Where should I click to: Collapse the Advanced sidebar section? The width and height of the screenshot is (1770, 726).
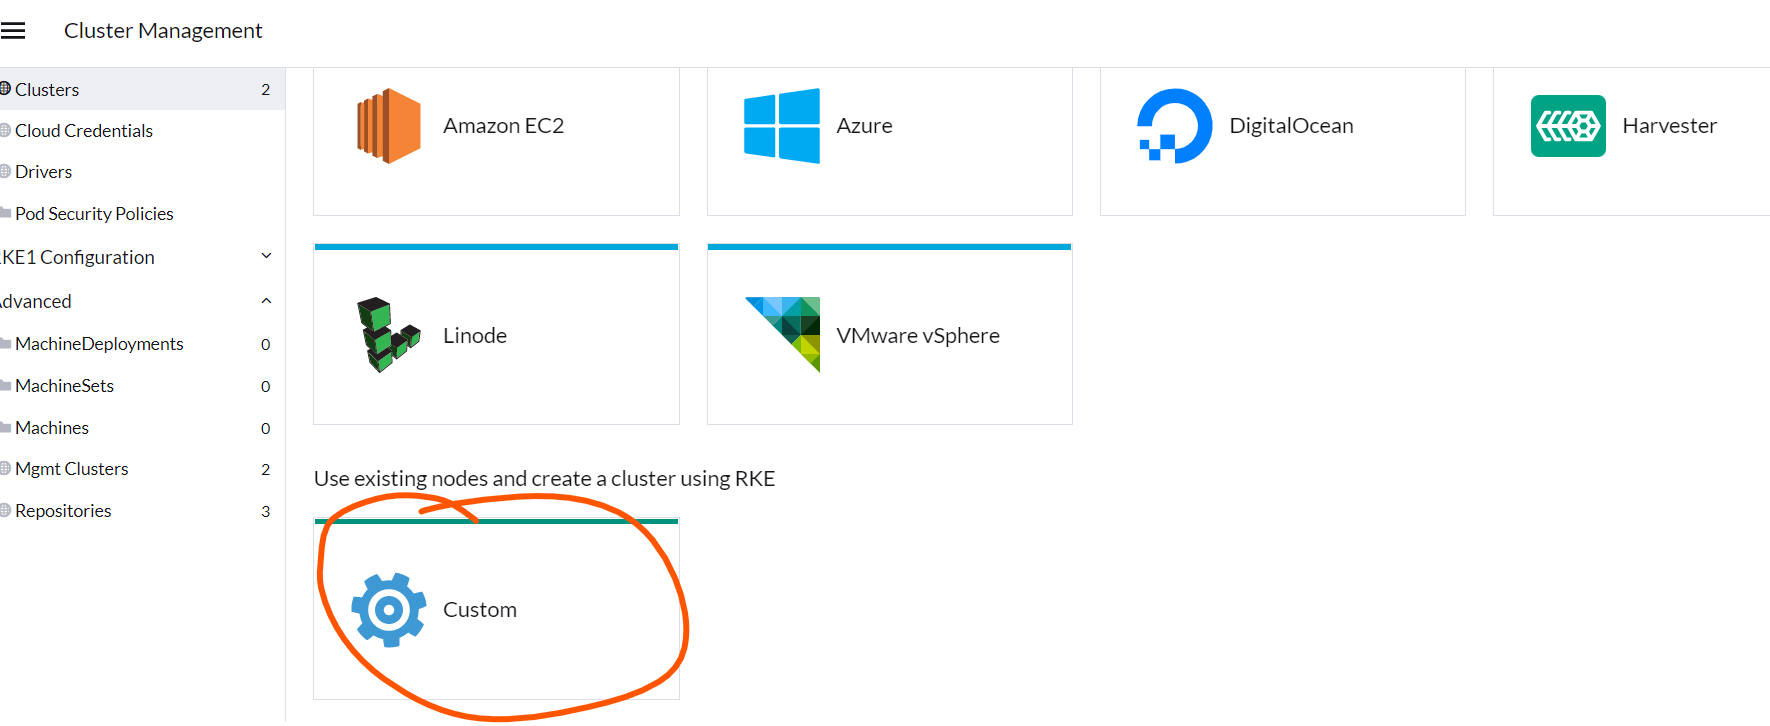pos(266,301)
